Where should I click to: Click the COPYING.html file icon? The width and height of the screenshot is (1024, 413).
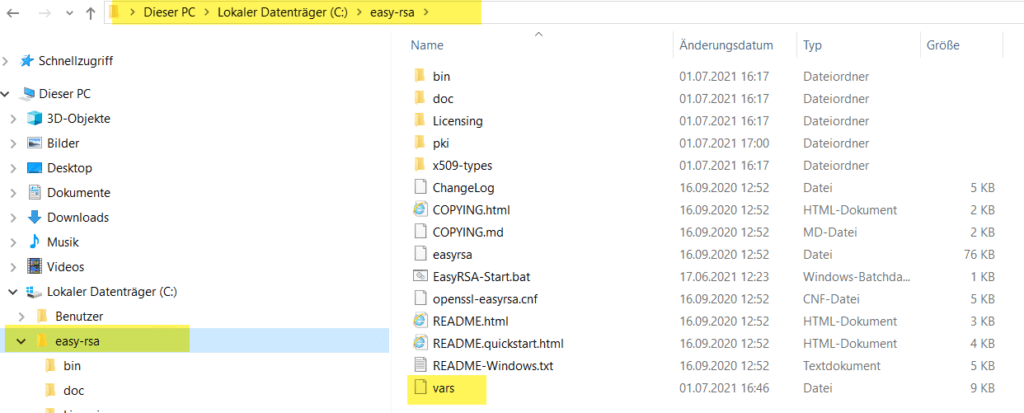(420, 210)
